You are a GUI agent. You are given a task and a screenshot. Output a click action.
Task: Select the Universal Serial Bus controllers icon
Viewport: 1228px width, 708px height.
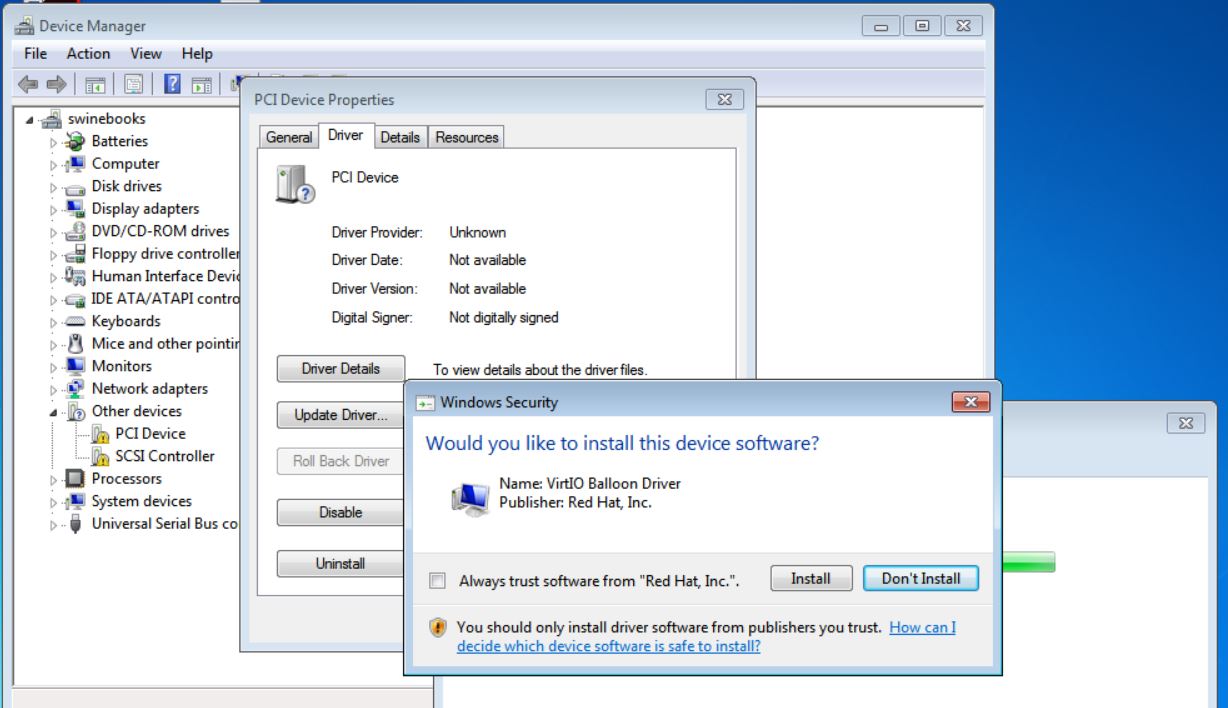[75, 524]
